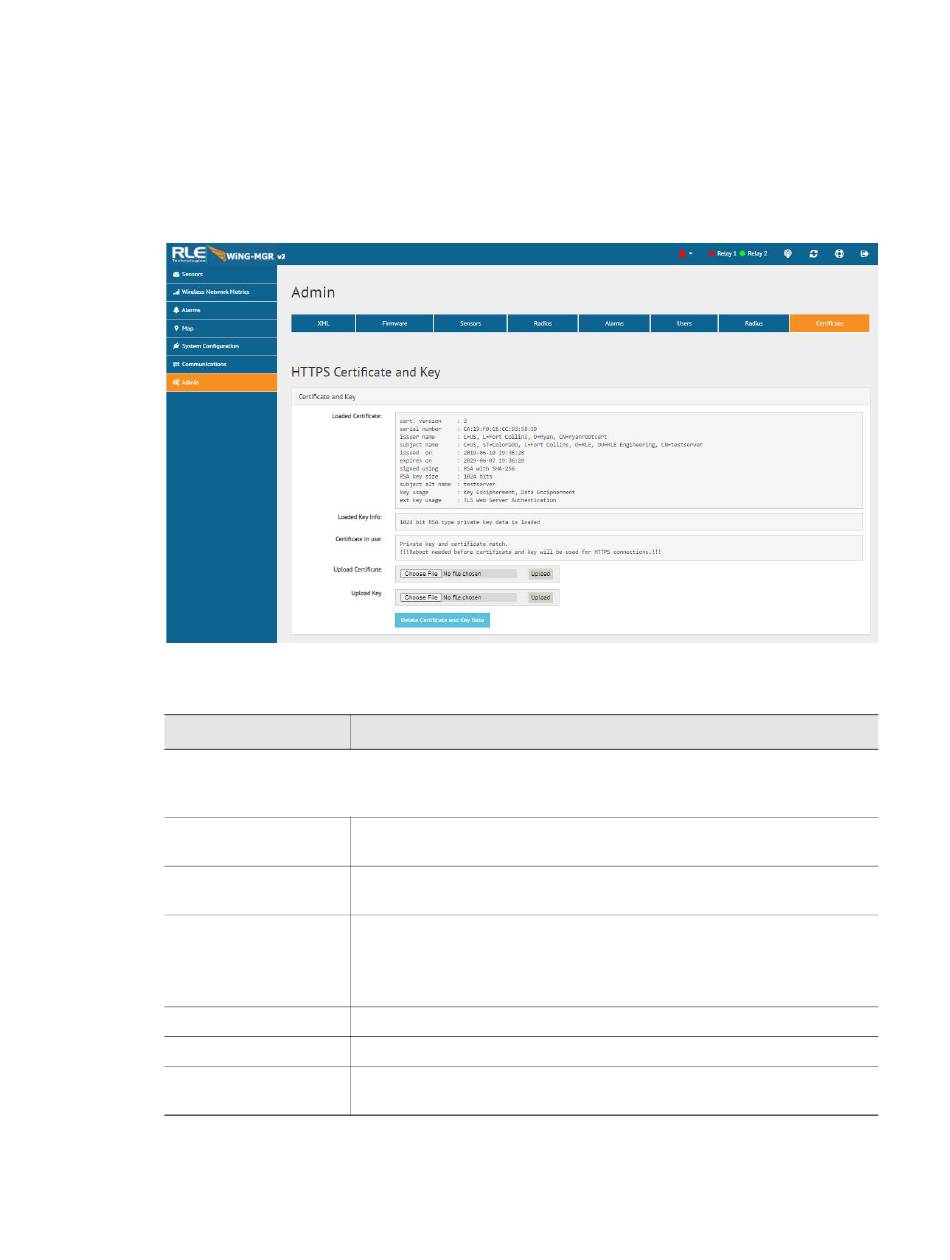
Task: Select Admin in the sidebar
Action: pyautogui.click(x=221, y=382)
